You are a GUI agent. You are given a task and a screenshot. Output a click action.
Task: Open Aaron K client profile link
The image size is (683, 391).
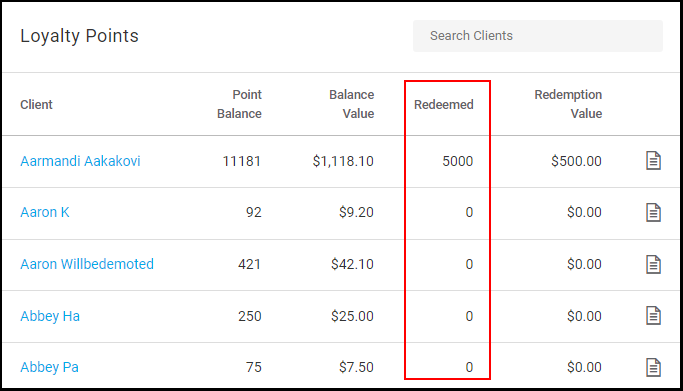tap(45, 212)
